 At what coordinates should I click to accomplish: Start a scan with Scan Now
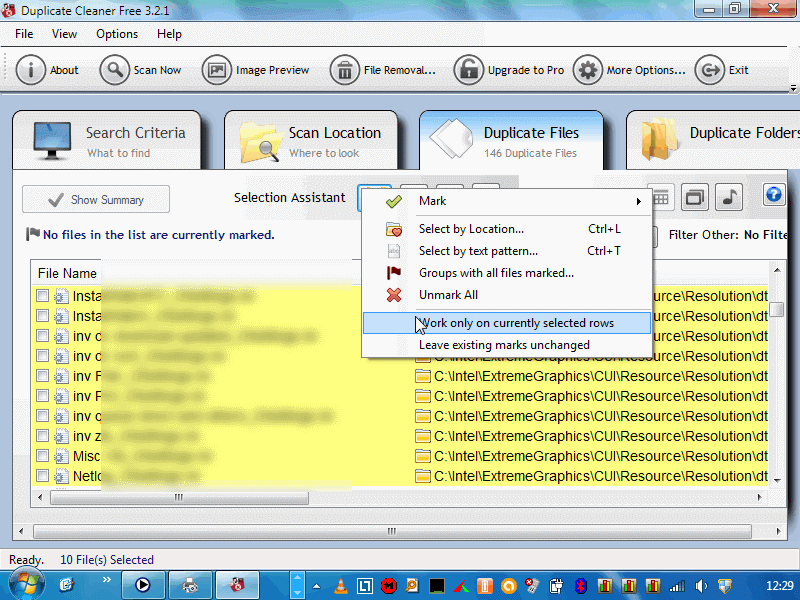pos(116,70)
